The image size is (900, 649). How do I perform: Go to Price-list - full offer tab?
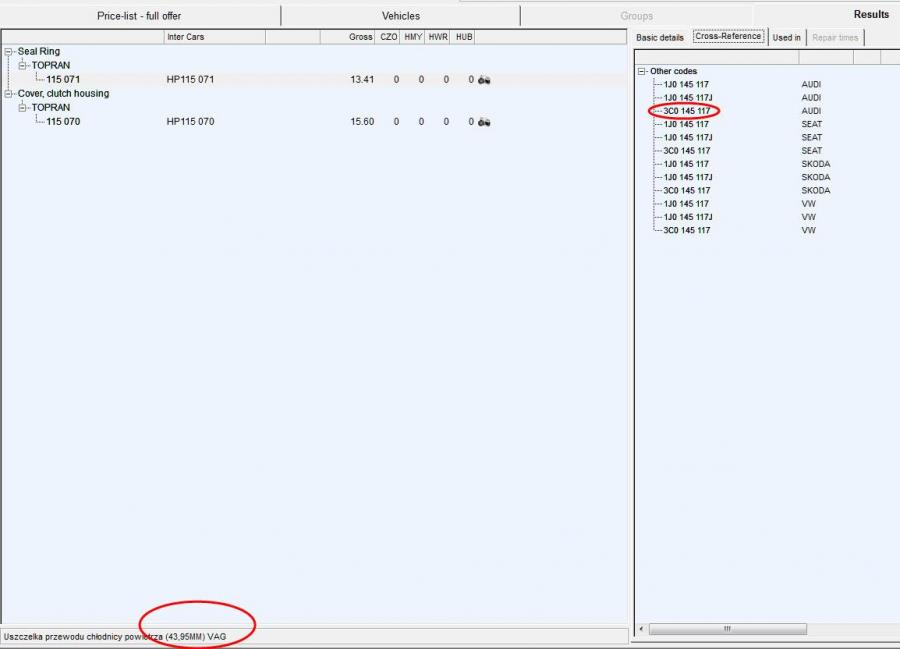(x=139, y=16)
